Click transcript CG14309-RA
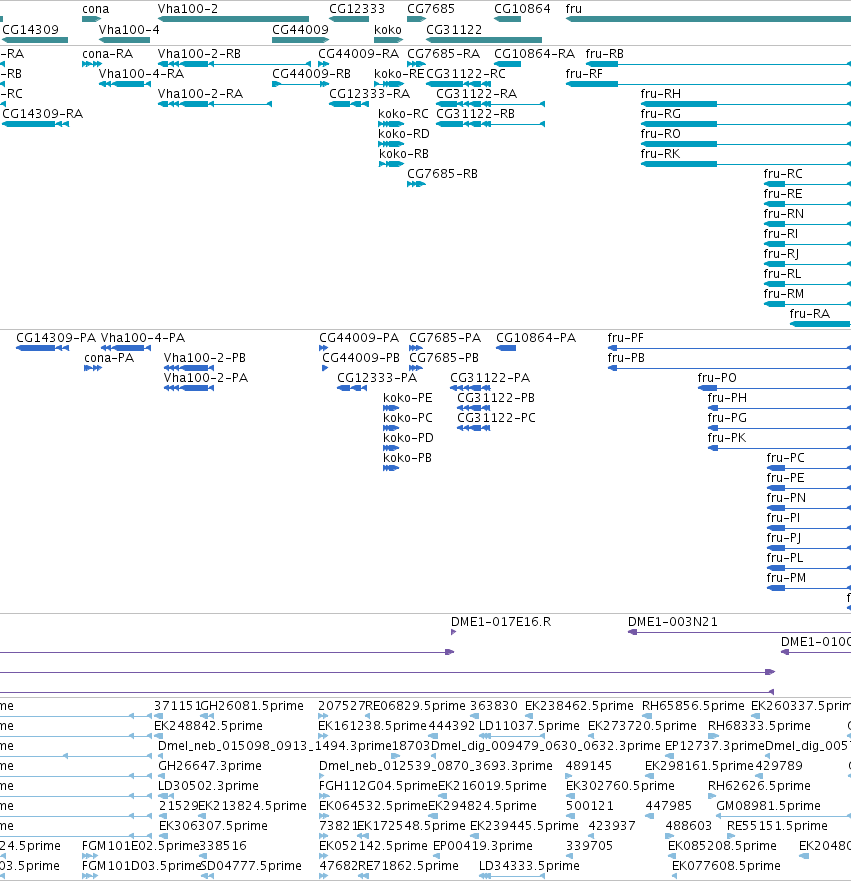The height and width of the screenshot is (881, 851). click(x=35, y=124)
